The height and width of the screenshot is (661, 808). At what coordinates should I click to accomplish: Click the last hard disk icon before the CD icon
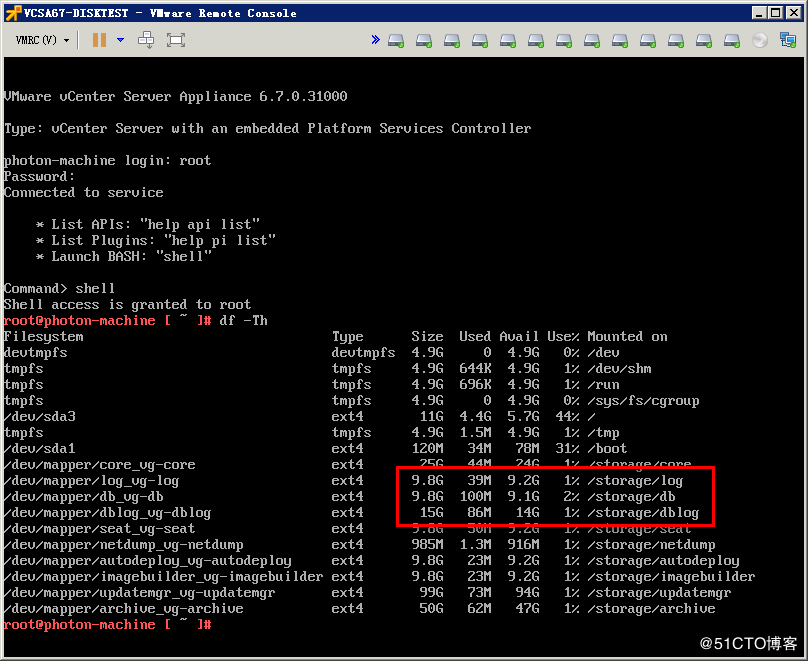[x=732, y=40]
